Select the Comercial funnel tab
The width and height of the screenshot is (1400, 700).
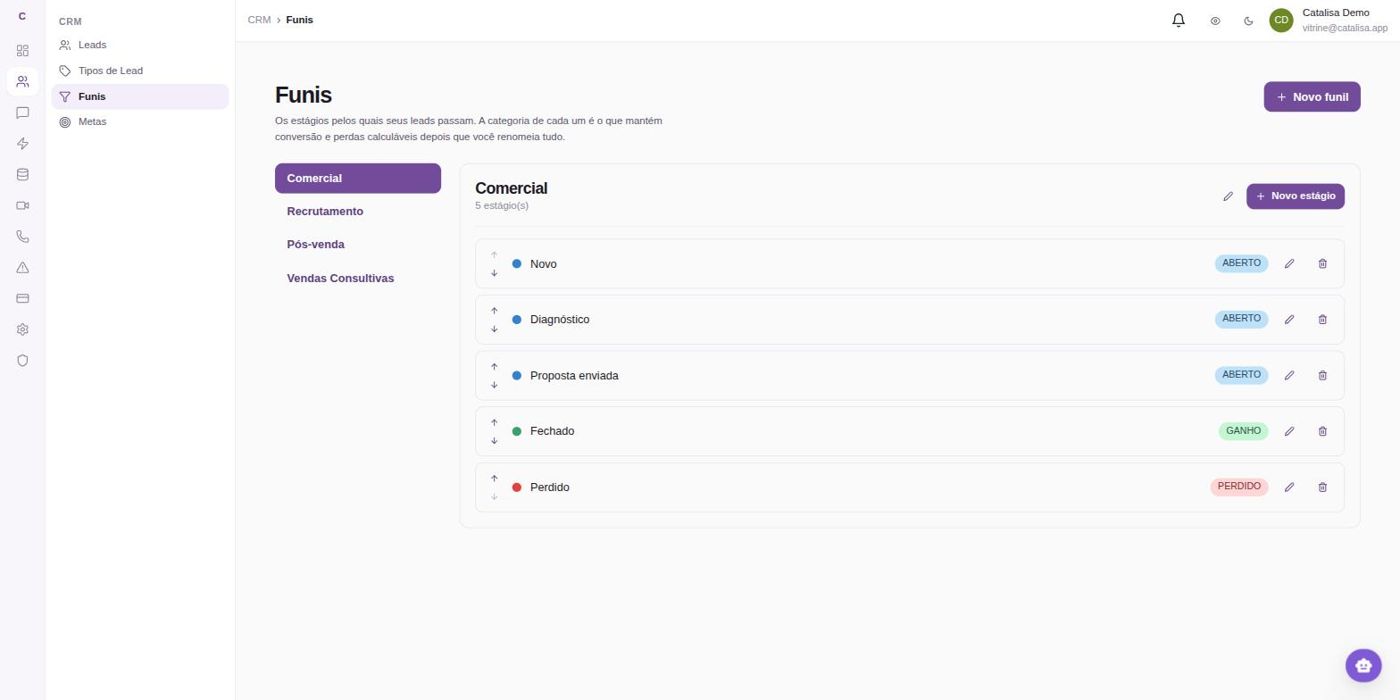tap(358, 178)
